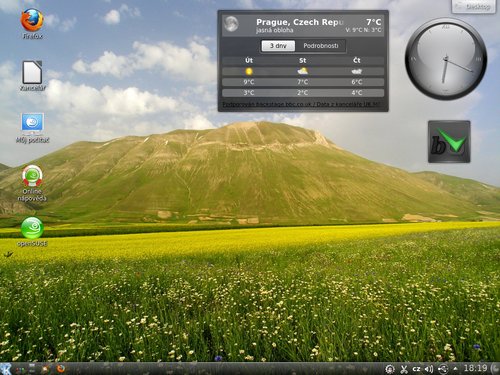Click the jasná obloha condition text

click(x=275, y=30)
